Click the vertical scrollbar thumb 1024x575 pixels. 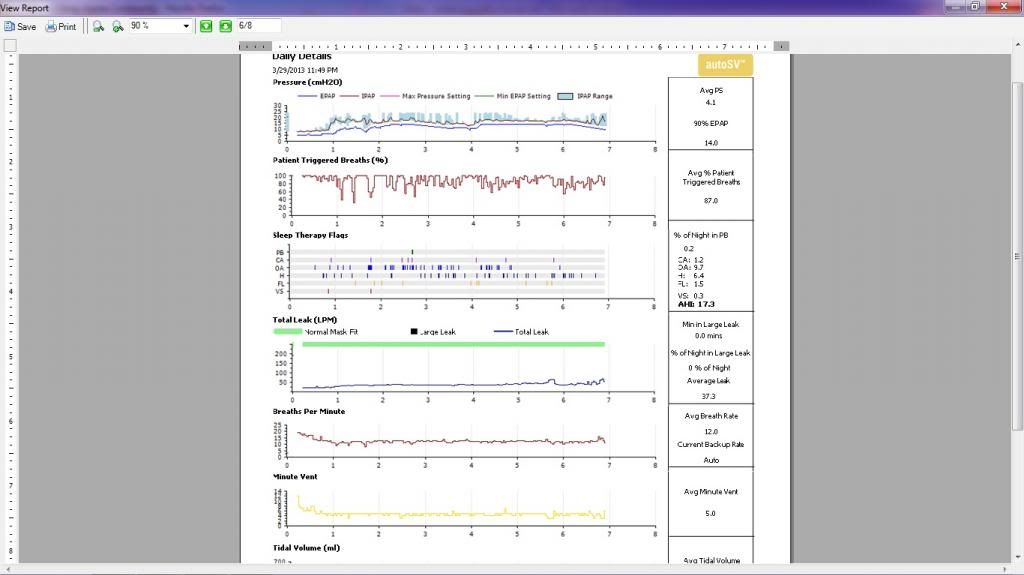[1017, 256]
